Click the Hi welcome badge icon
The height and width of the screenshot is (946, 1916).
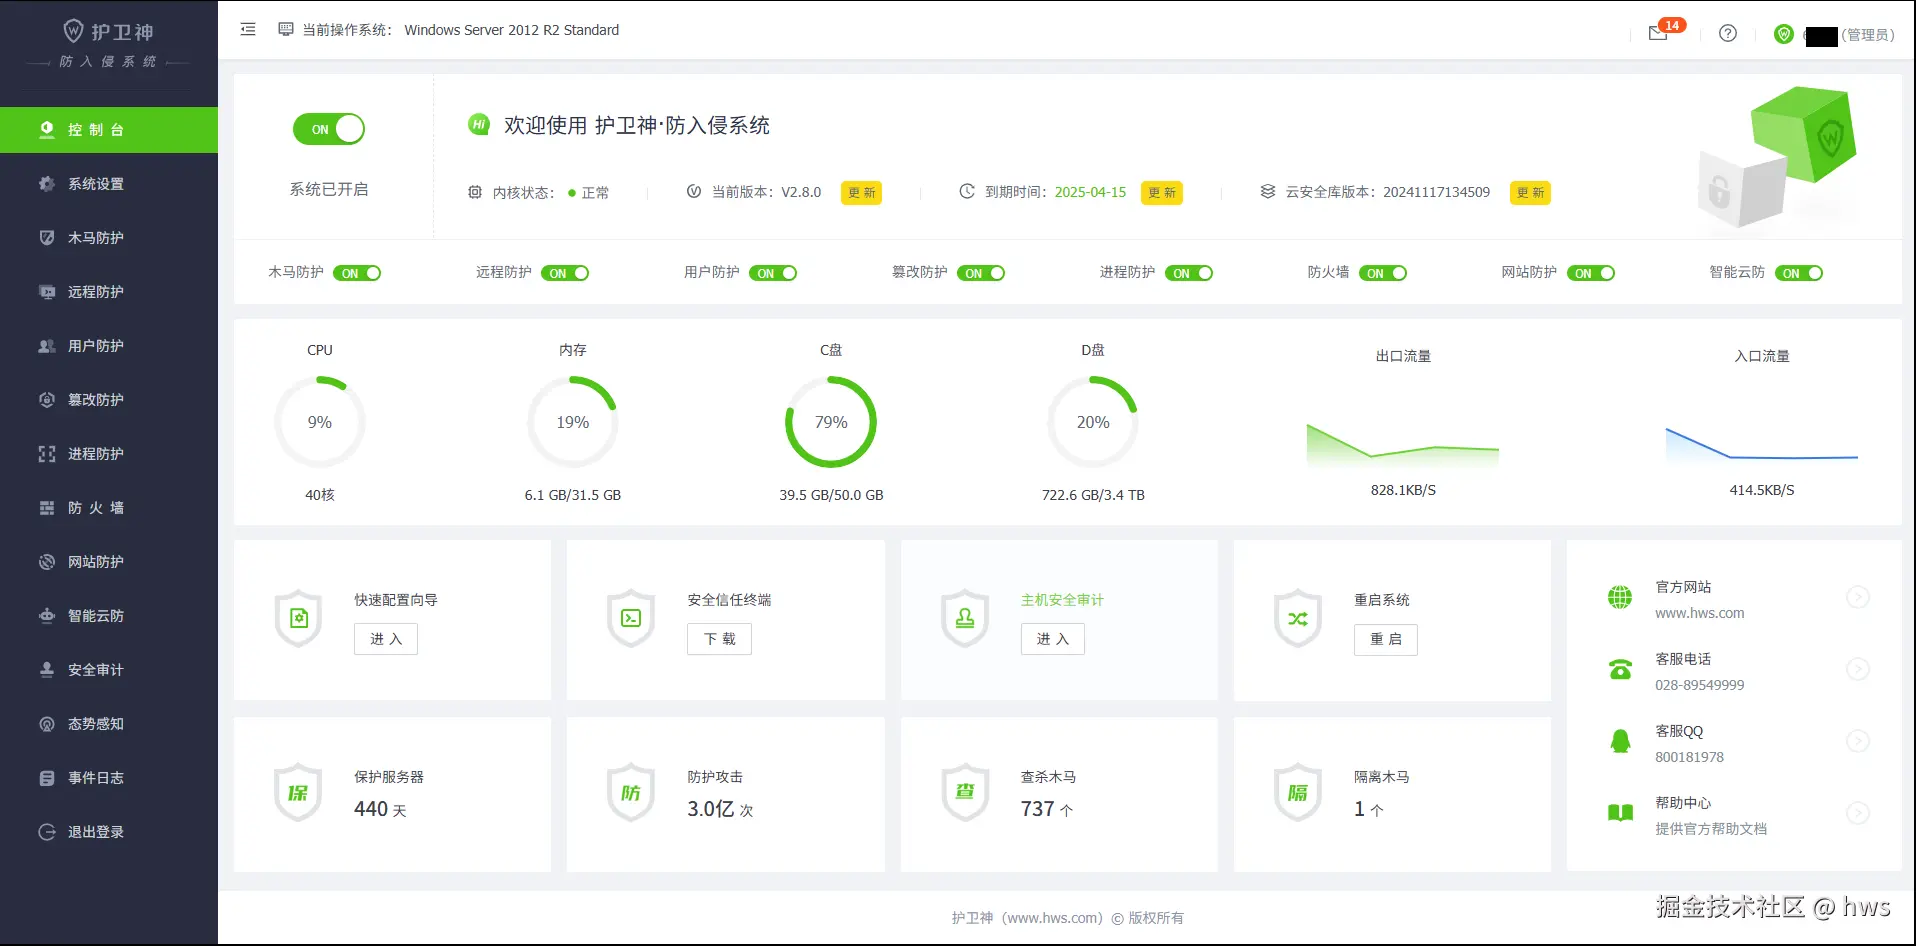(x=479, y=124)
